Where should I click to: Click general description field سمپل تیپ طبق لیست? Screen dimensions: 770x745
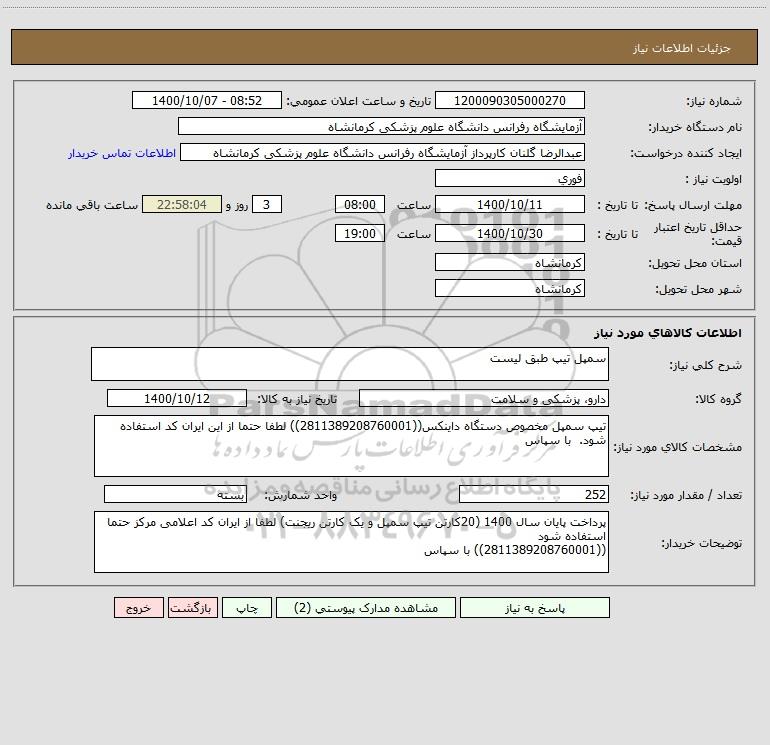(350, 364)
